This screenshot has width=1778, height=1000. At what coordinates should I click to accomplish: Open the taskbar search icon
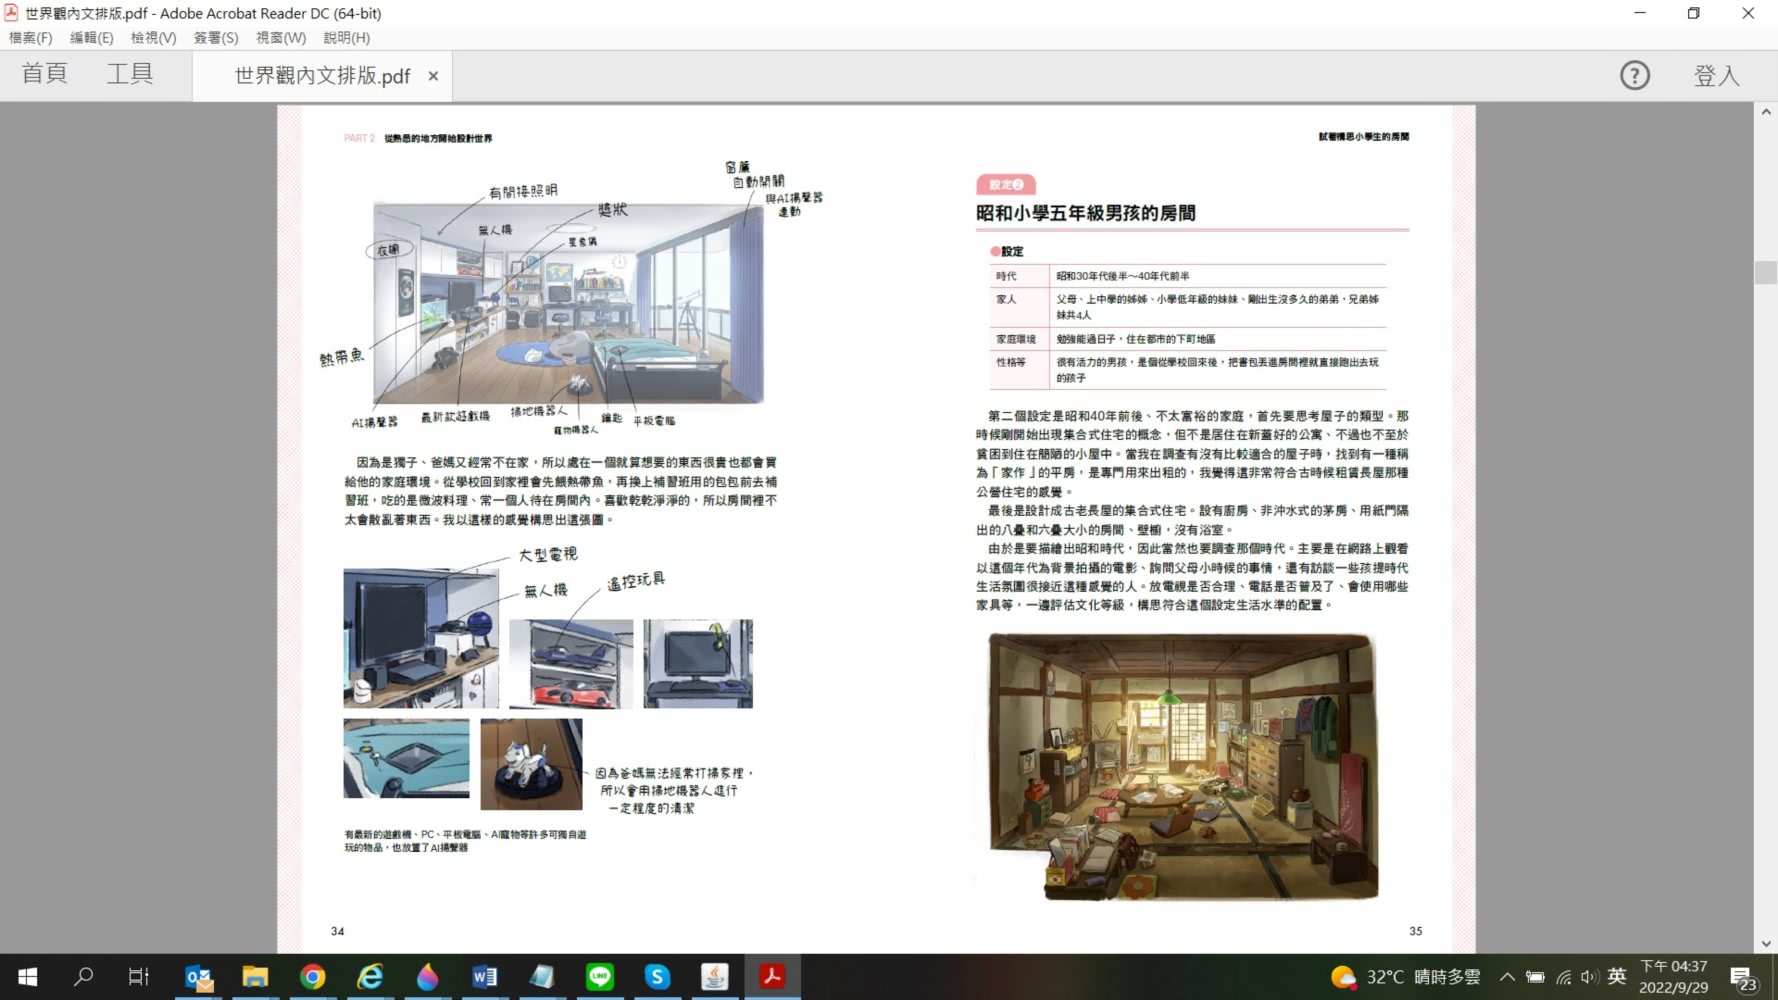84,977
